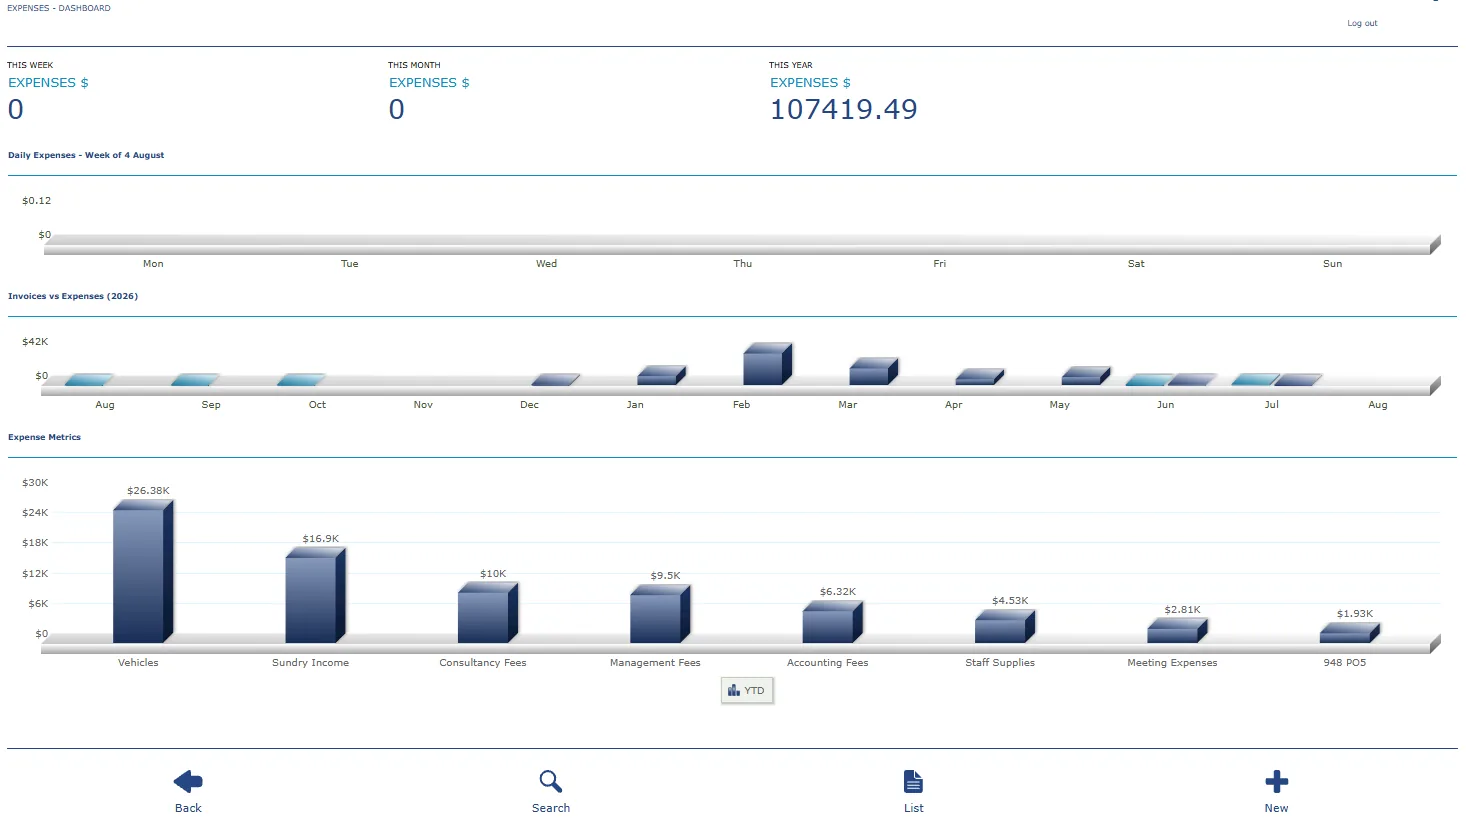Screen dimensions: 1466x834
Task: Click the $2.81K value label
Action: tap(1182, 610)
